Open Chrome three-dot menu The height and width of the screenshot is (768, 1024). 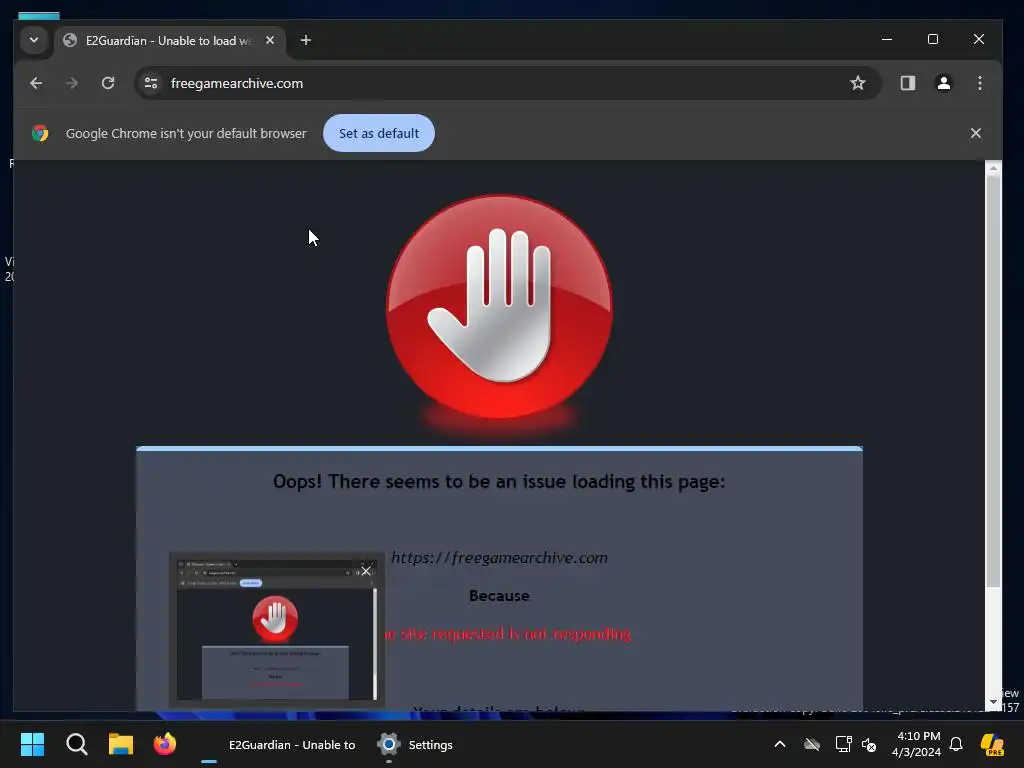pyautogui.click(x=980, y=83)
